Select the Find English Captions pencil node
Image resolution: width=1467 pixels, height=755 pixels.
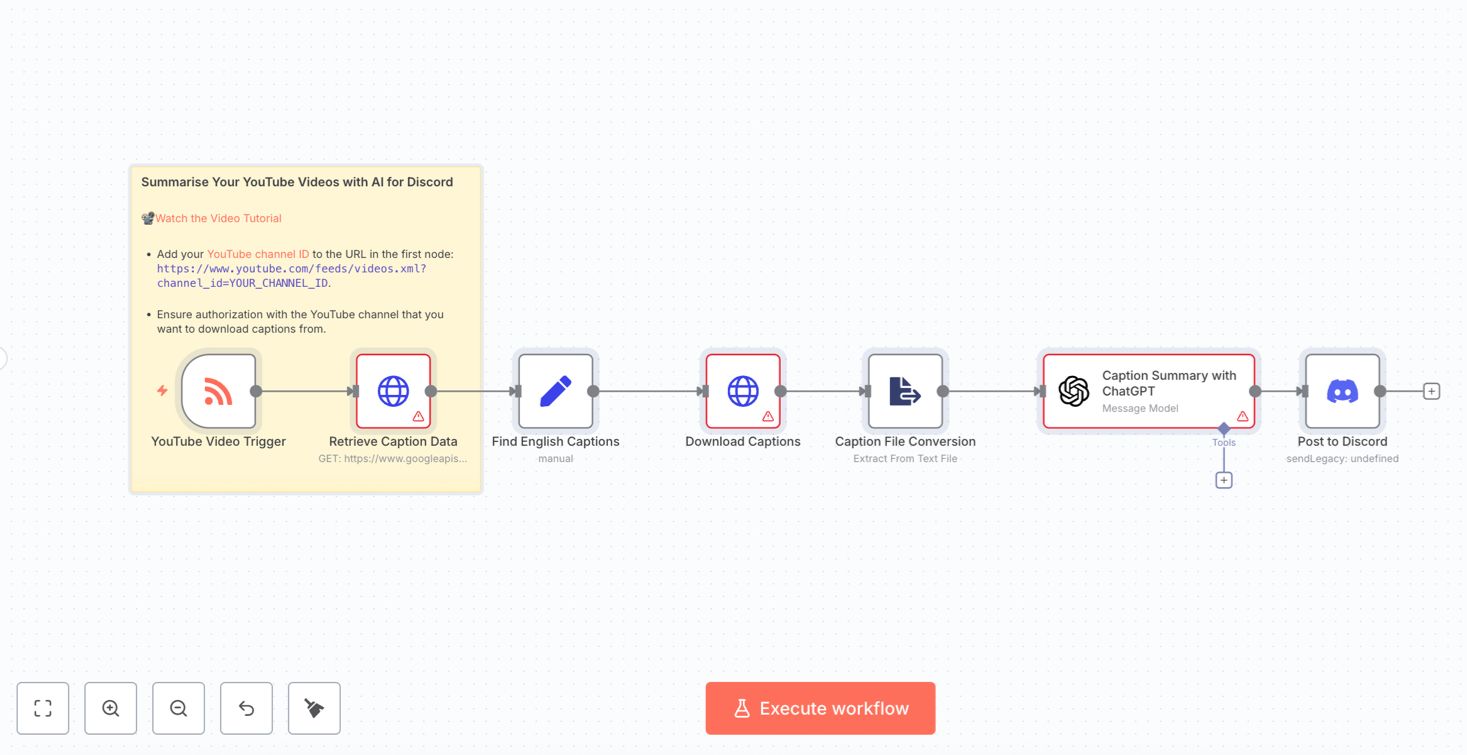click(x=556, y=391)
